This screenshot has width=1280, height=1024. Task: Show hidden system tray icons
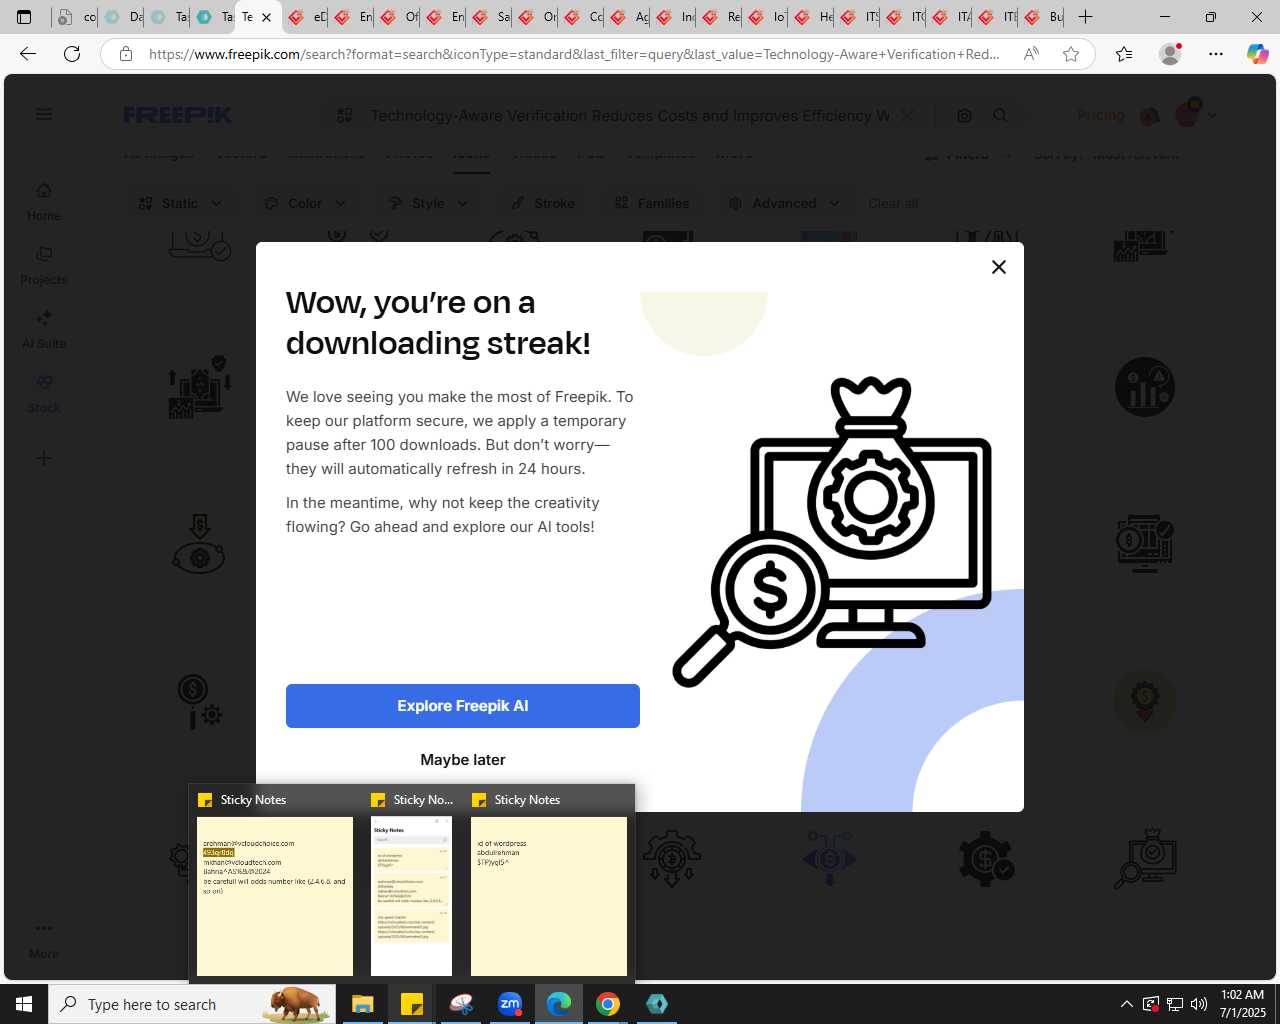[x=1126, y=1004]
